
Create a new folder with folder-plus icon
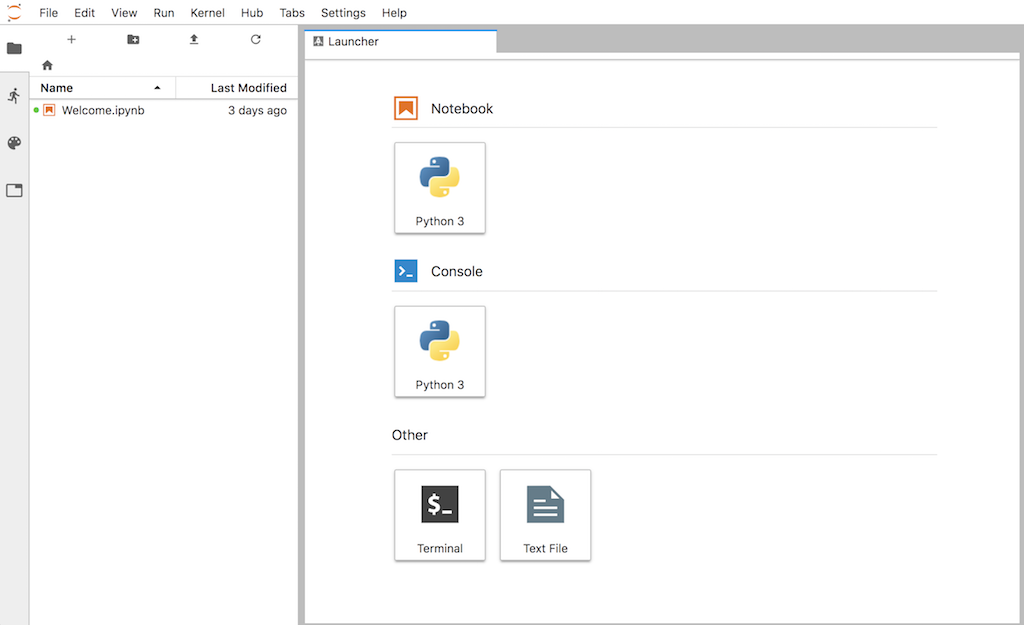(133, 39)
